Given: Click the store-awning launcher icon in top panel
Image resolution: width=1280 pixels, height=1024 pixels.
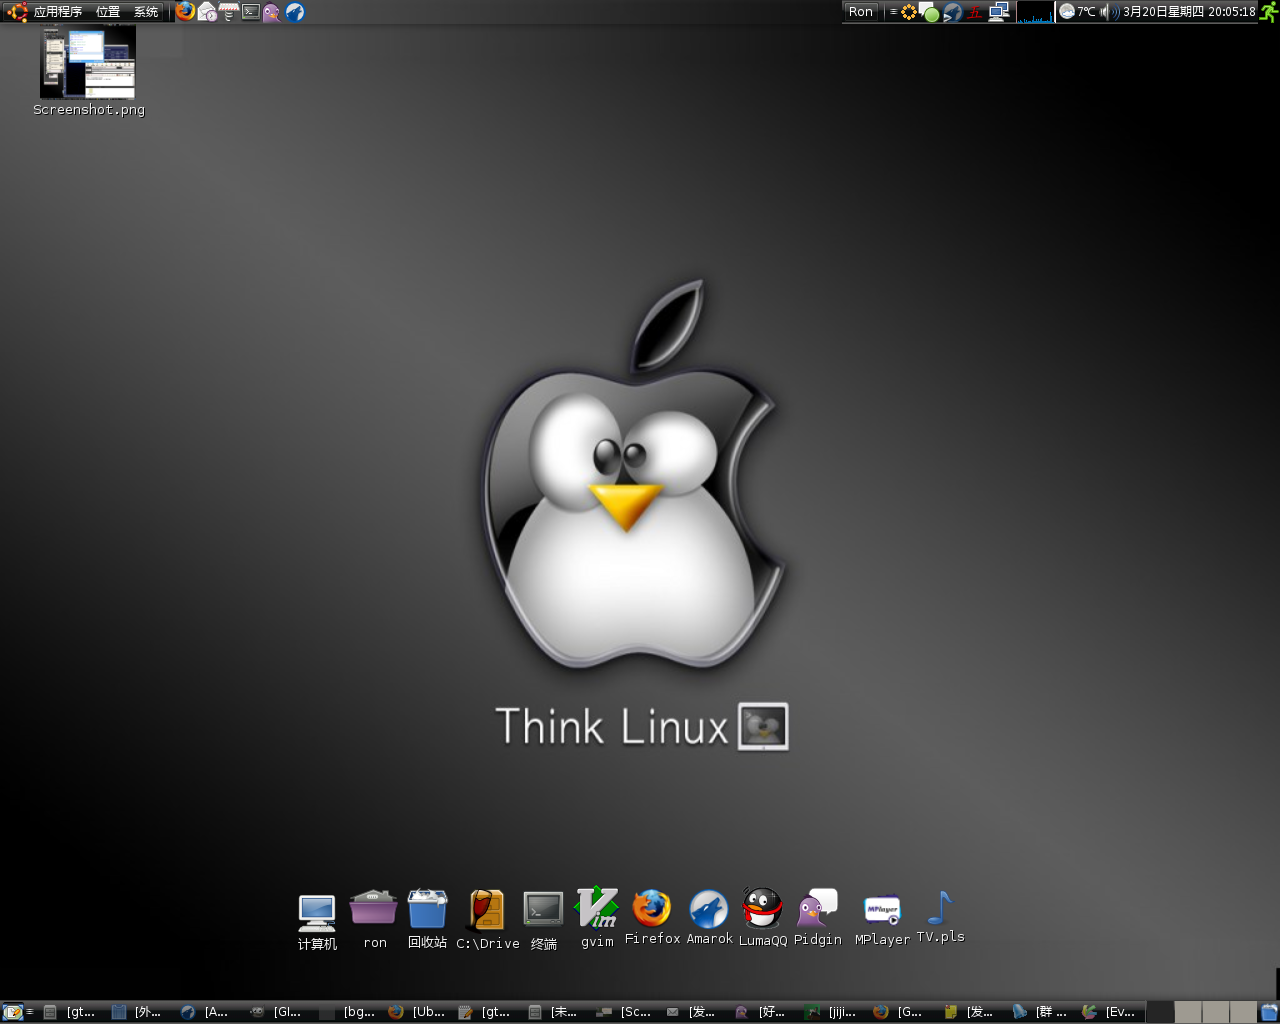Looking at the screenshot, I should pos(229,12).
